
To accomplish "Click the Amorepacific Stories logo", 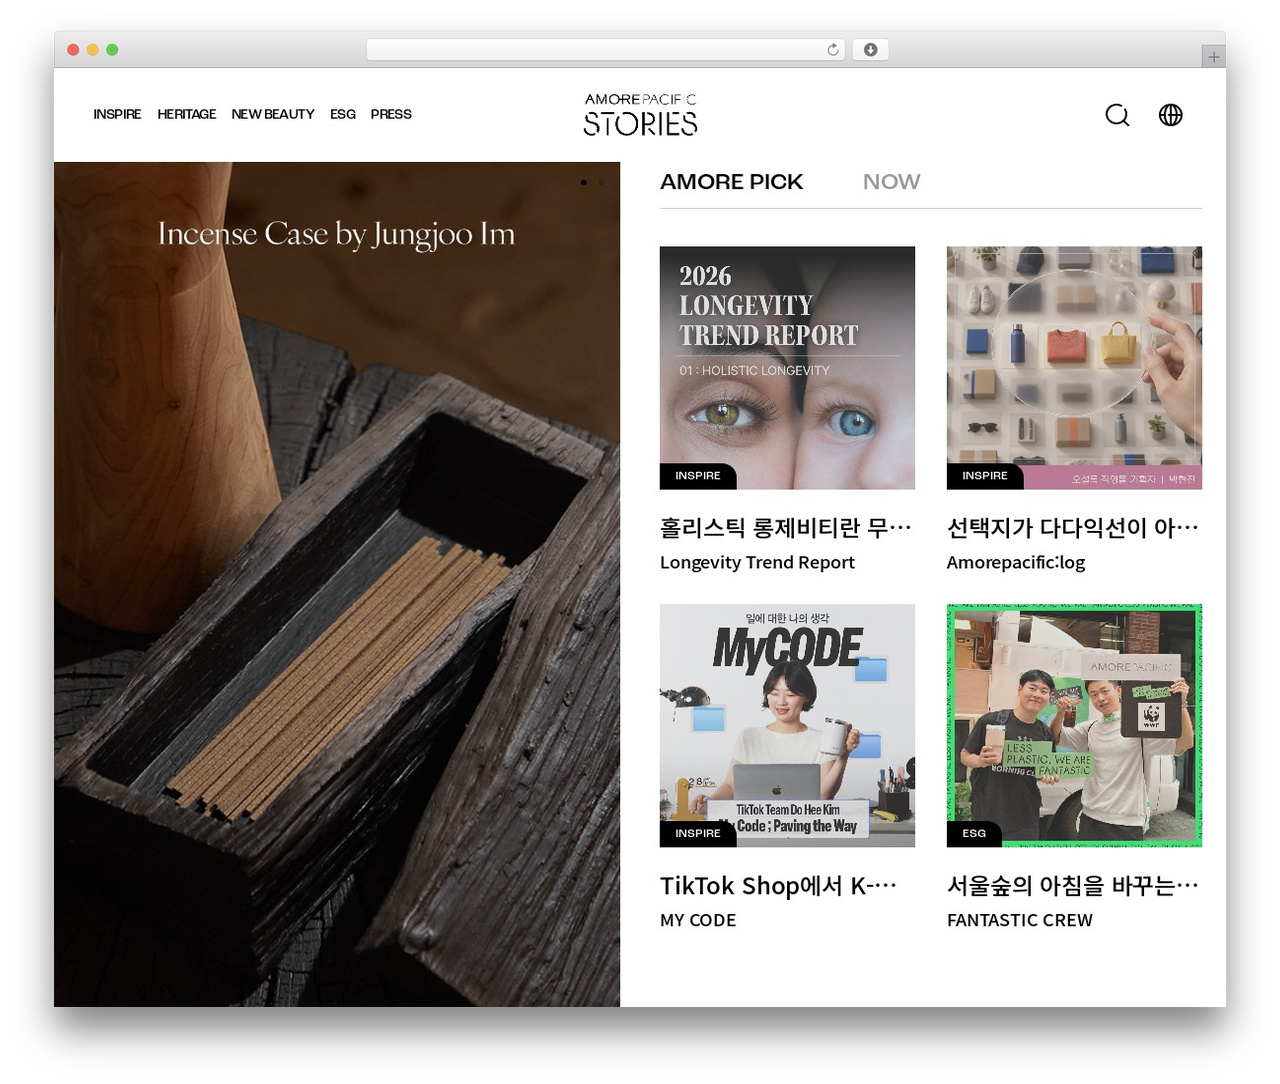I will pos(641,114).
